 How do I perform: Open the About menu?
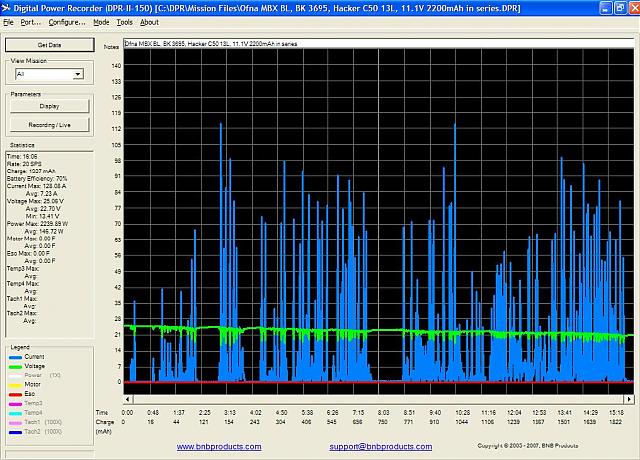[x=149, y=21]
